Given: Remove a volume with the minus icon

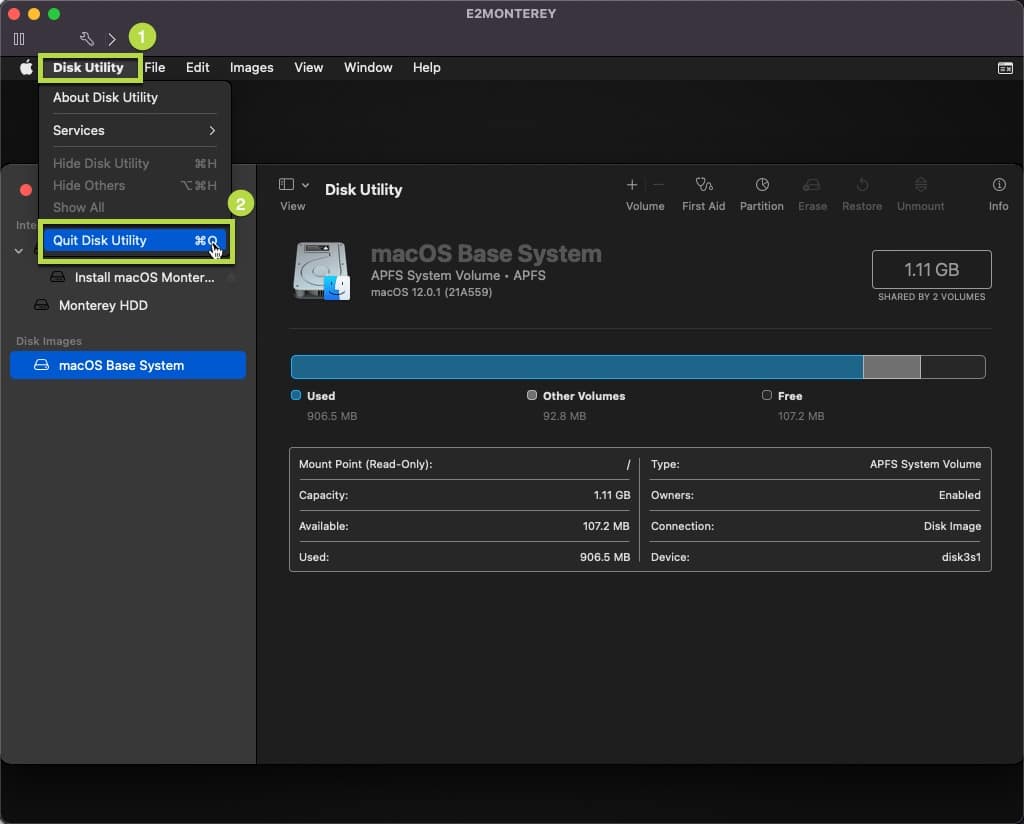Looking at the screenshot, I should point(658,185).
